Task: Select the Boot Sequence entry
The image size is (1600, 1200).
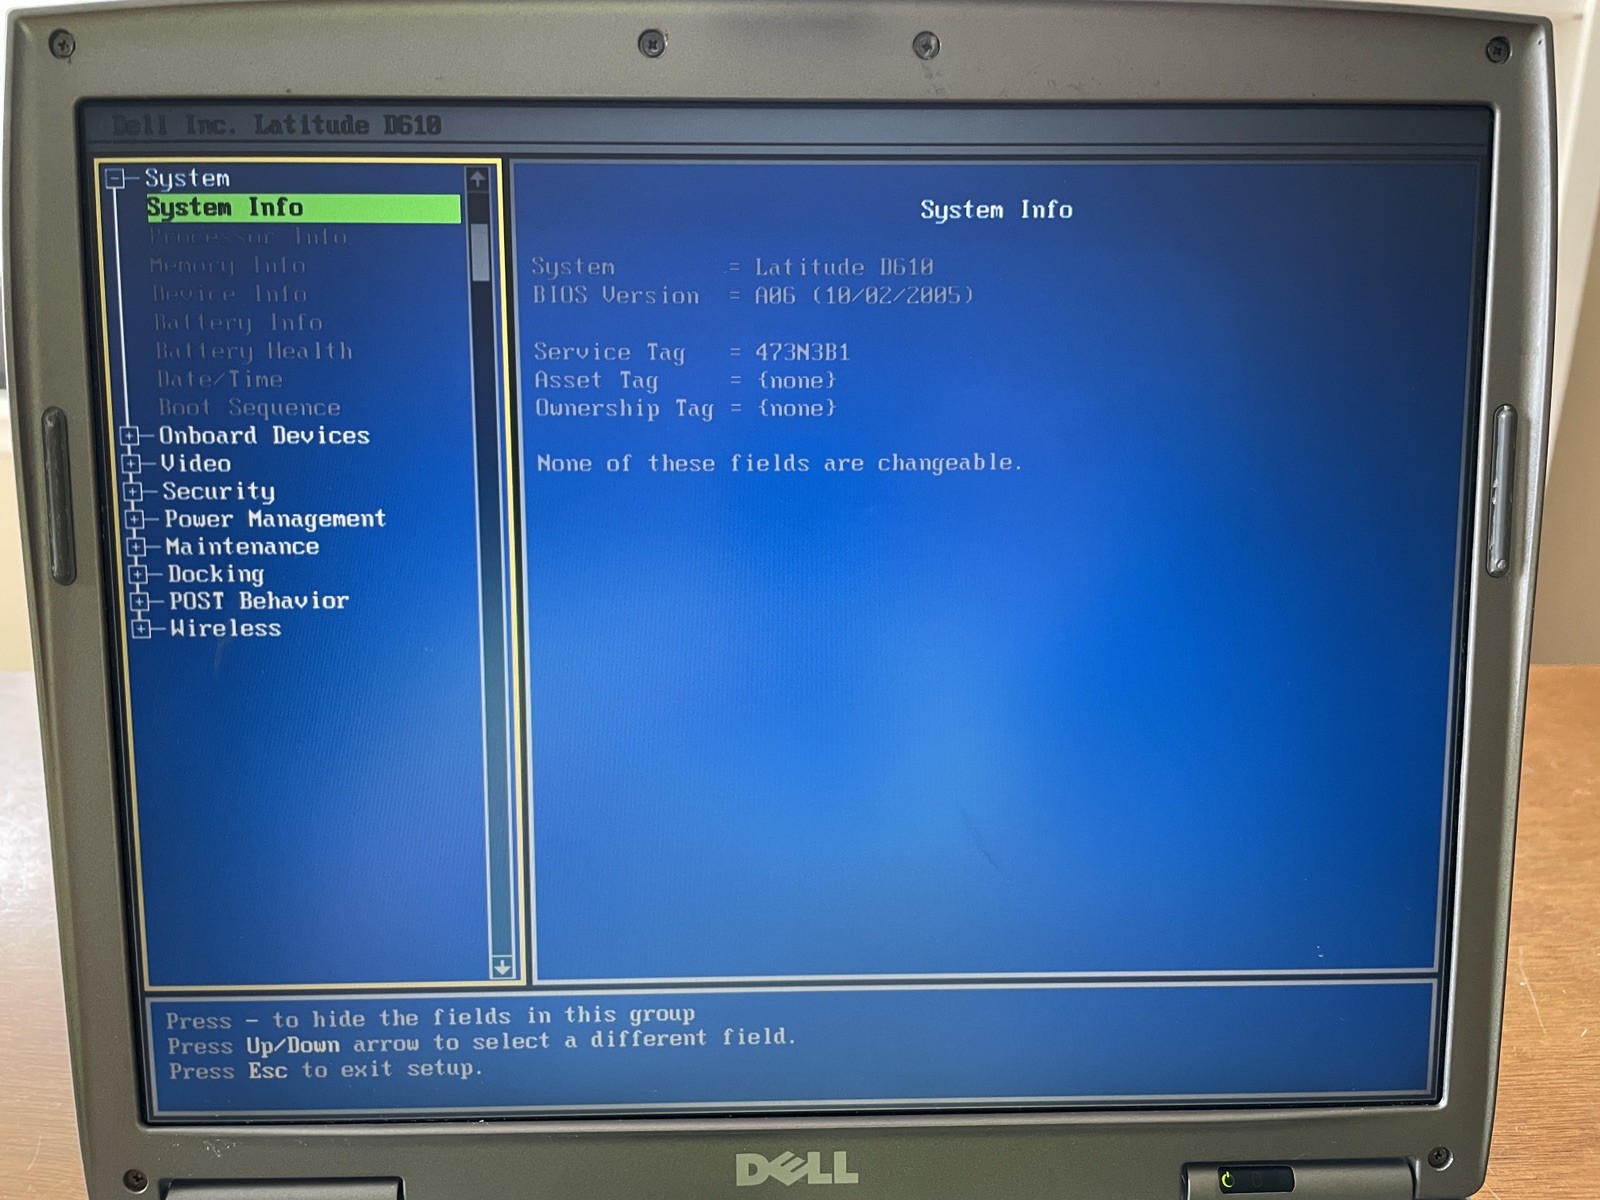Action: (250, 408)
